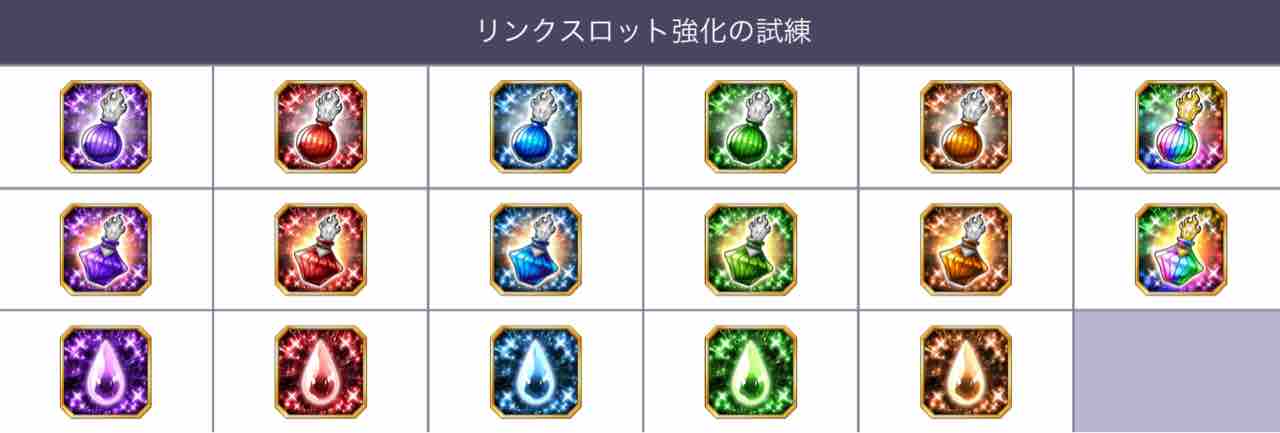1280x433 pixels.
Task: Select the purple round flask icon
Action: 106,127
